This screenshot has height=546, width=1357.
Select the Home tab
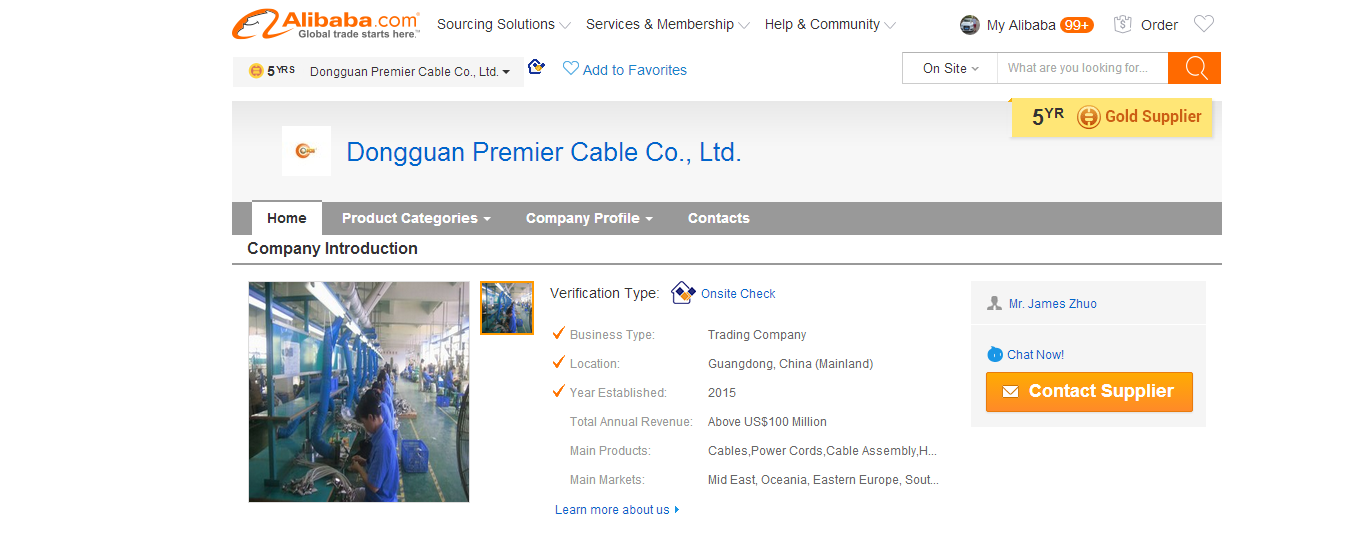coord(287,218)
